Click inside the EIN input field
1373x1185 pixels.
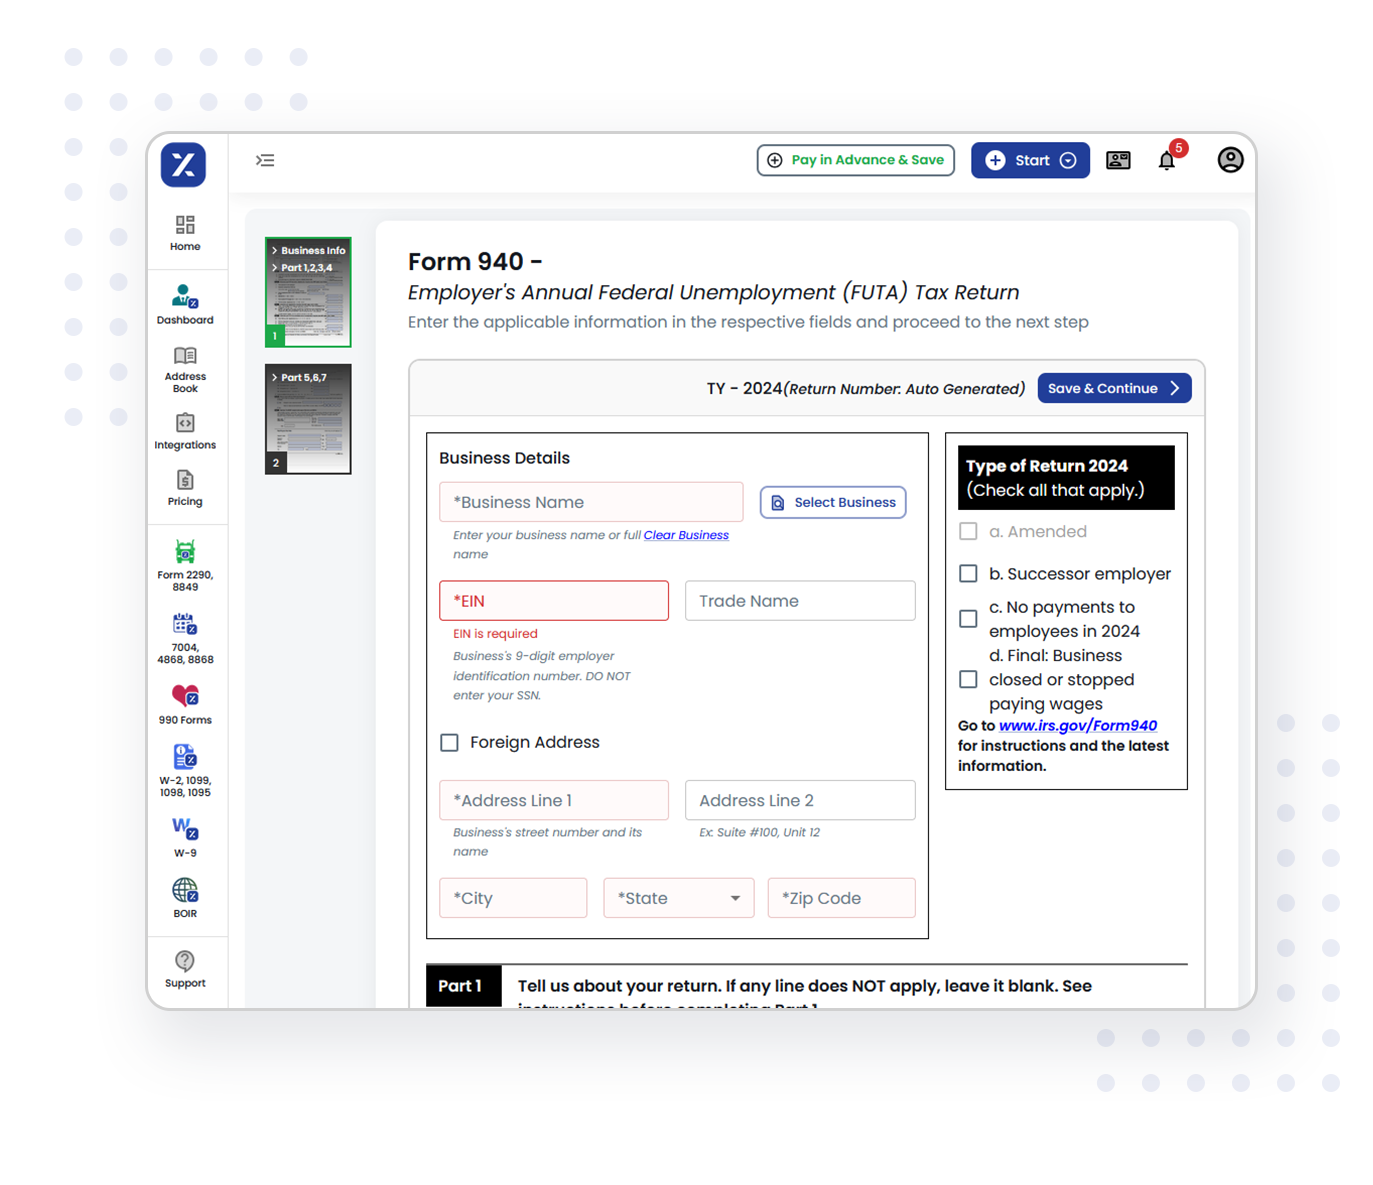[554, 600]
